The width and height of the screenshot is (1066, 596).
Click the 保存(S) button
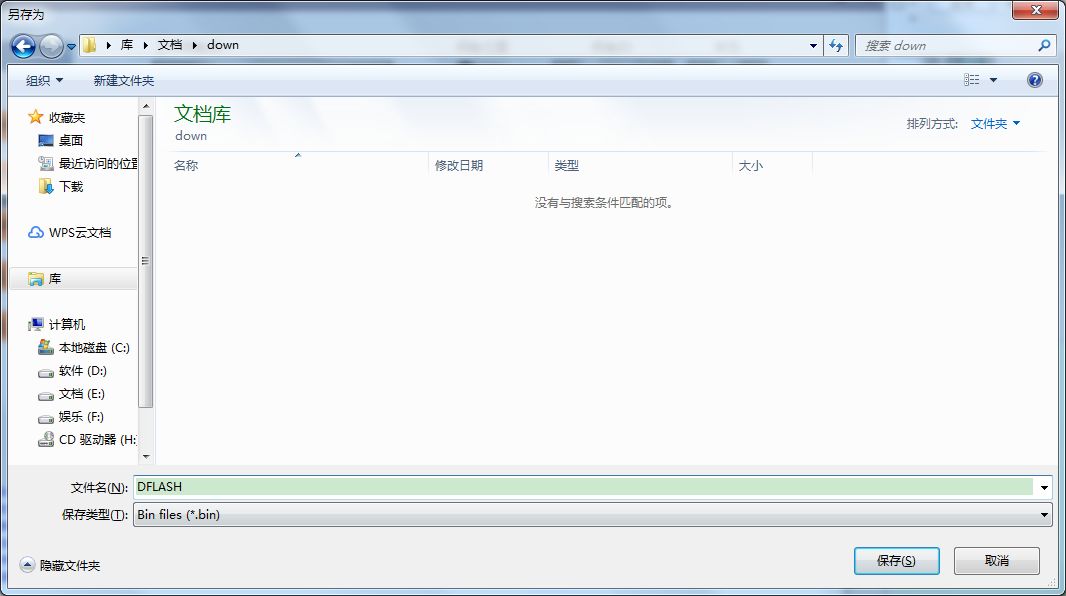click(896, 561)
